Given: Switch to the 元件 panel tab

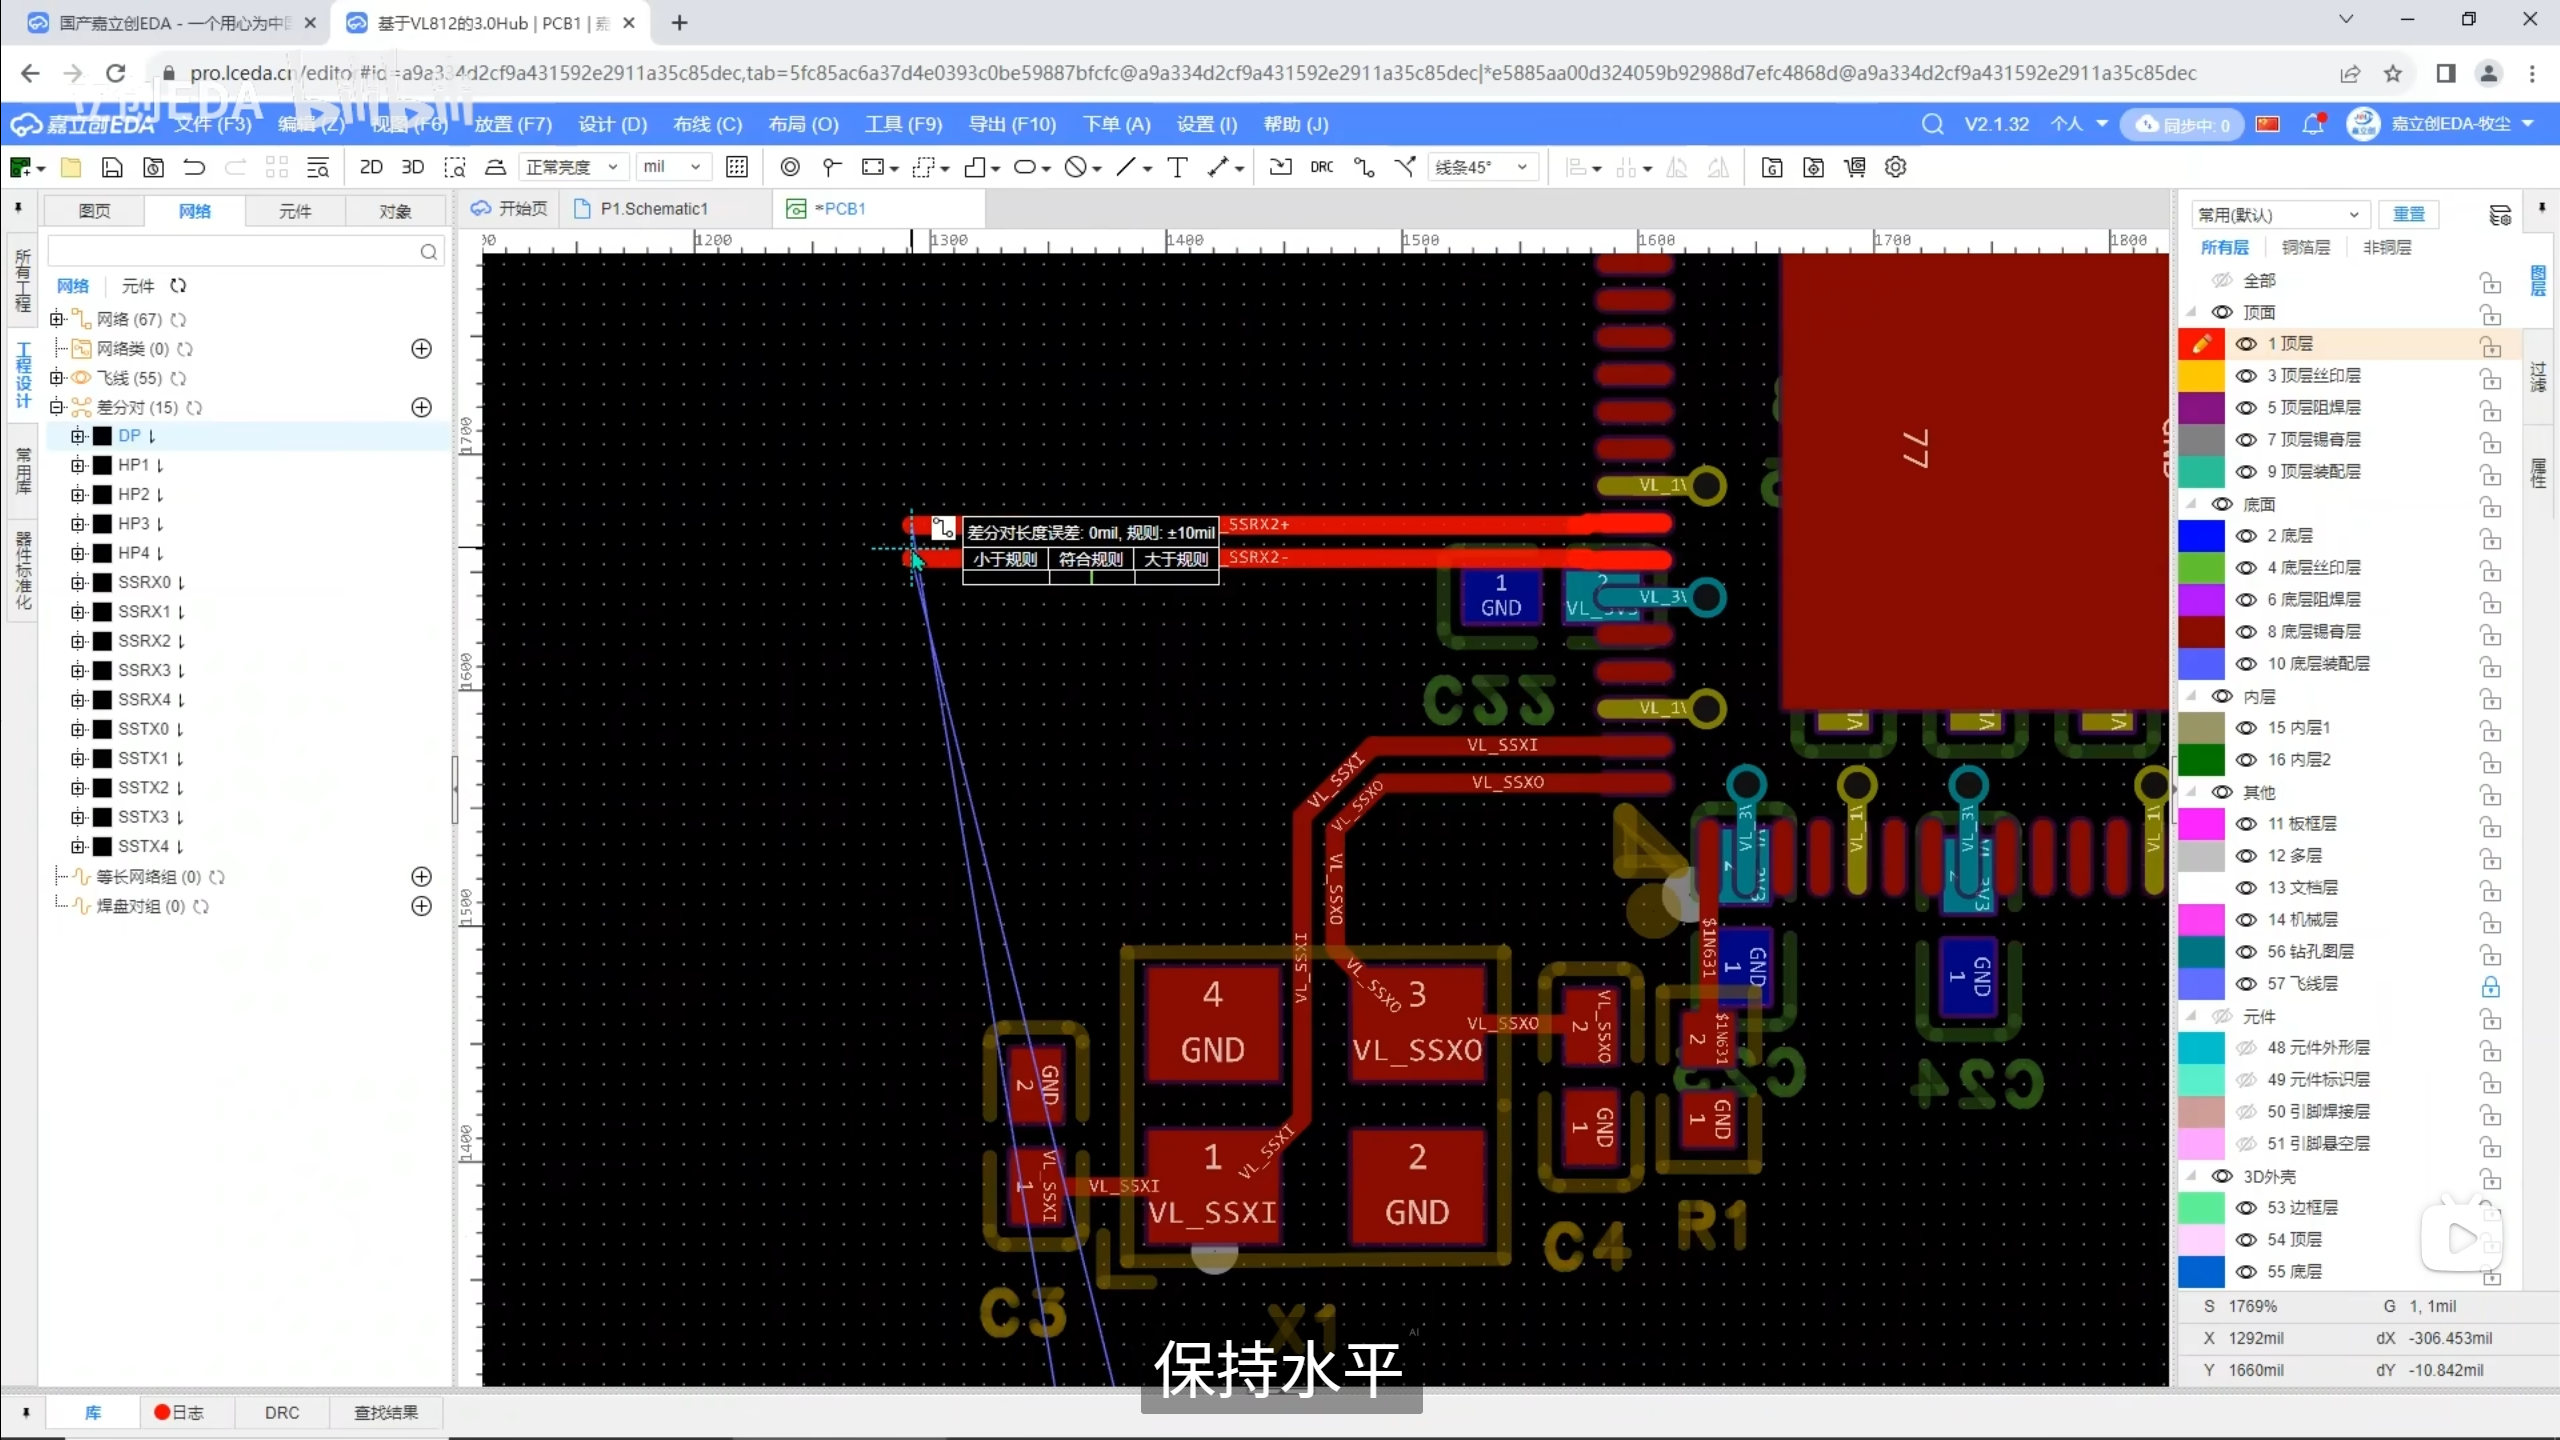Looking at the screenshot, I should click(295, 211).
